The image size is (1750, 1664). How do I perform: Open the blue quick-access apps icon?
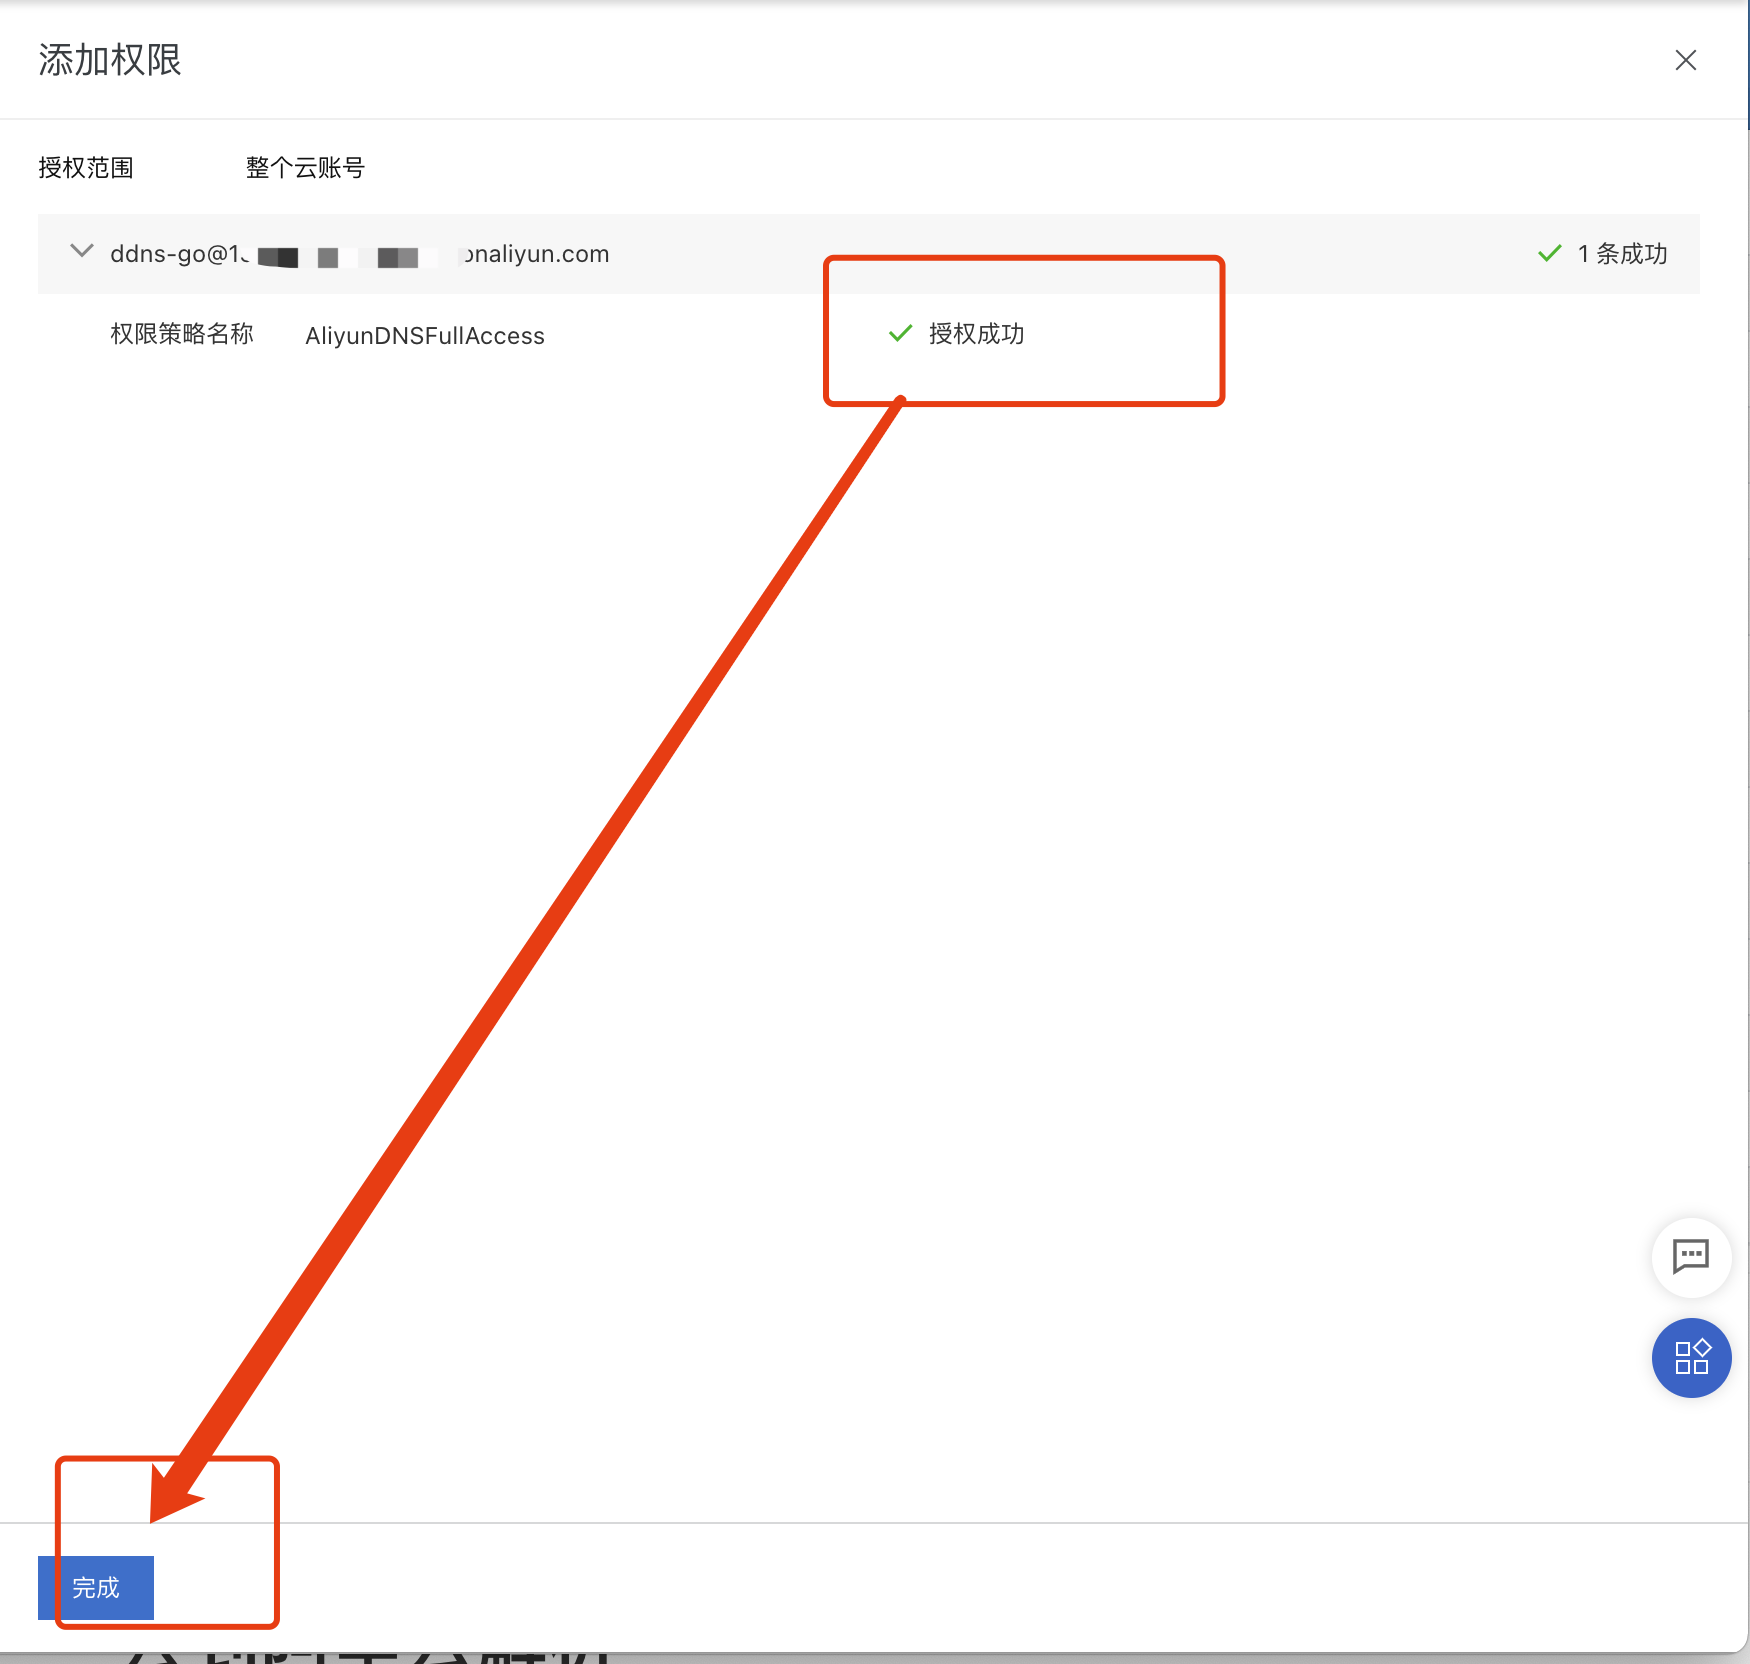1691,1357
